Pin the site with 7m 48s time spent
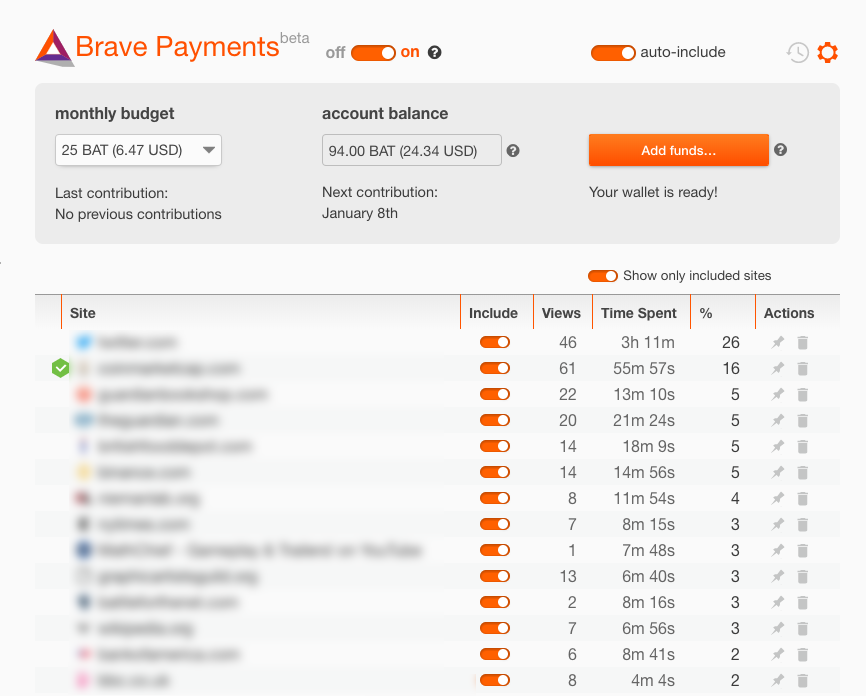Screen dimensions: 866x696 (x=778, y=550)
